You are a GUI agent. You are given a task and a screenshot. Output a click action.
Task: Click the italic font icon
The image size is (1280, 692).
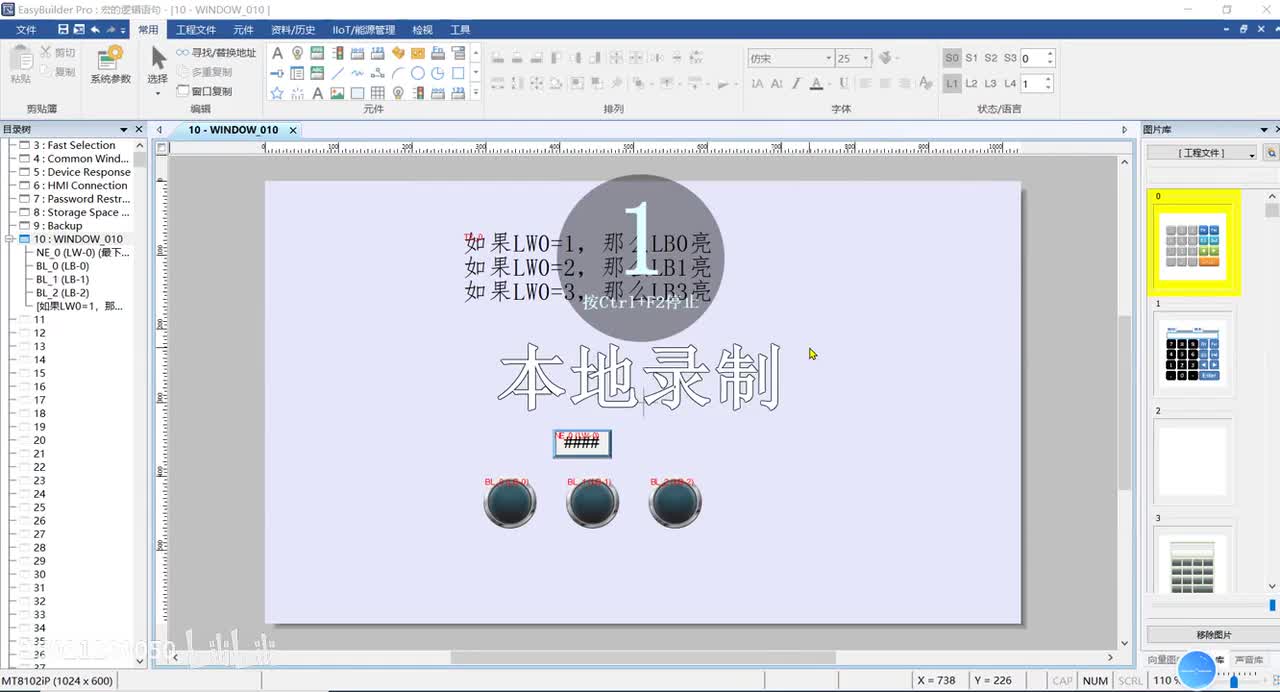[797, 84]
